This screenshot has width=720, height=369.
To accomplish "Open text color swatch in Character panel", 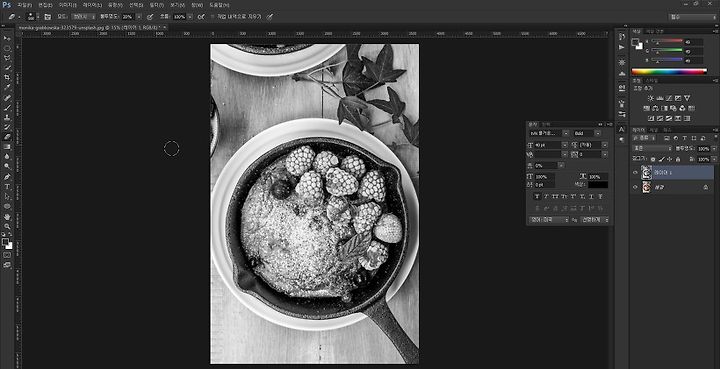I will click(598, 184).
